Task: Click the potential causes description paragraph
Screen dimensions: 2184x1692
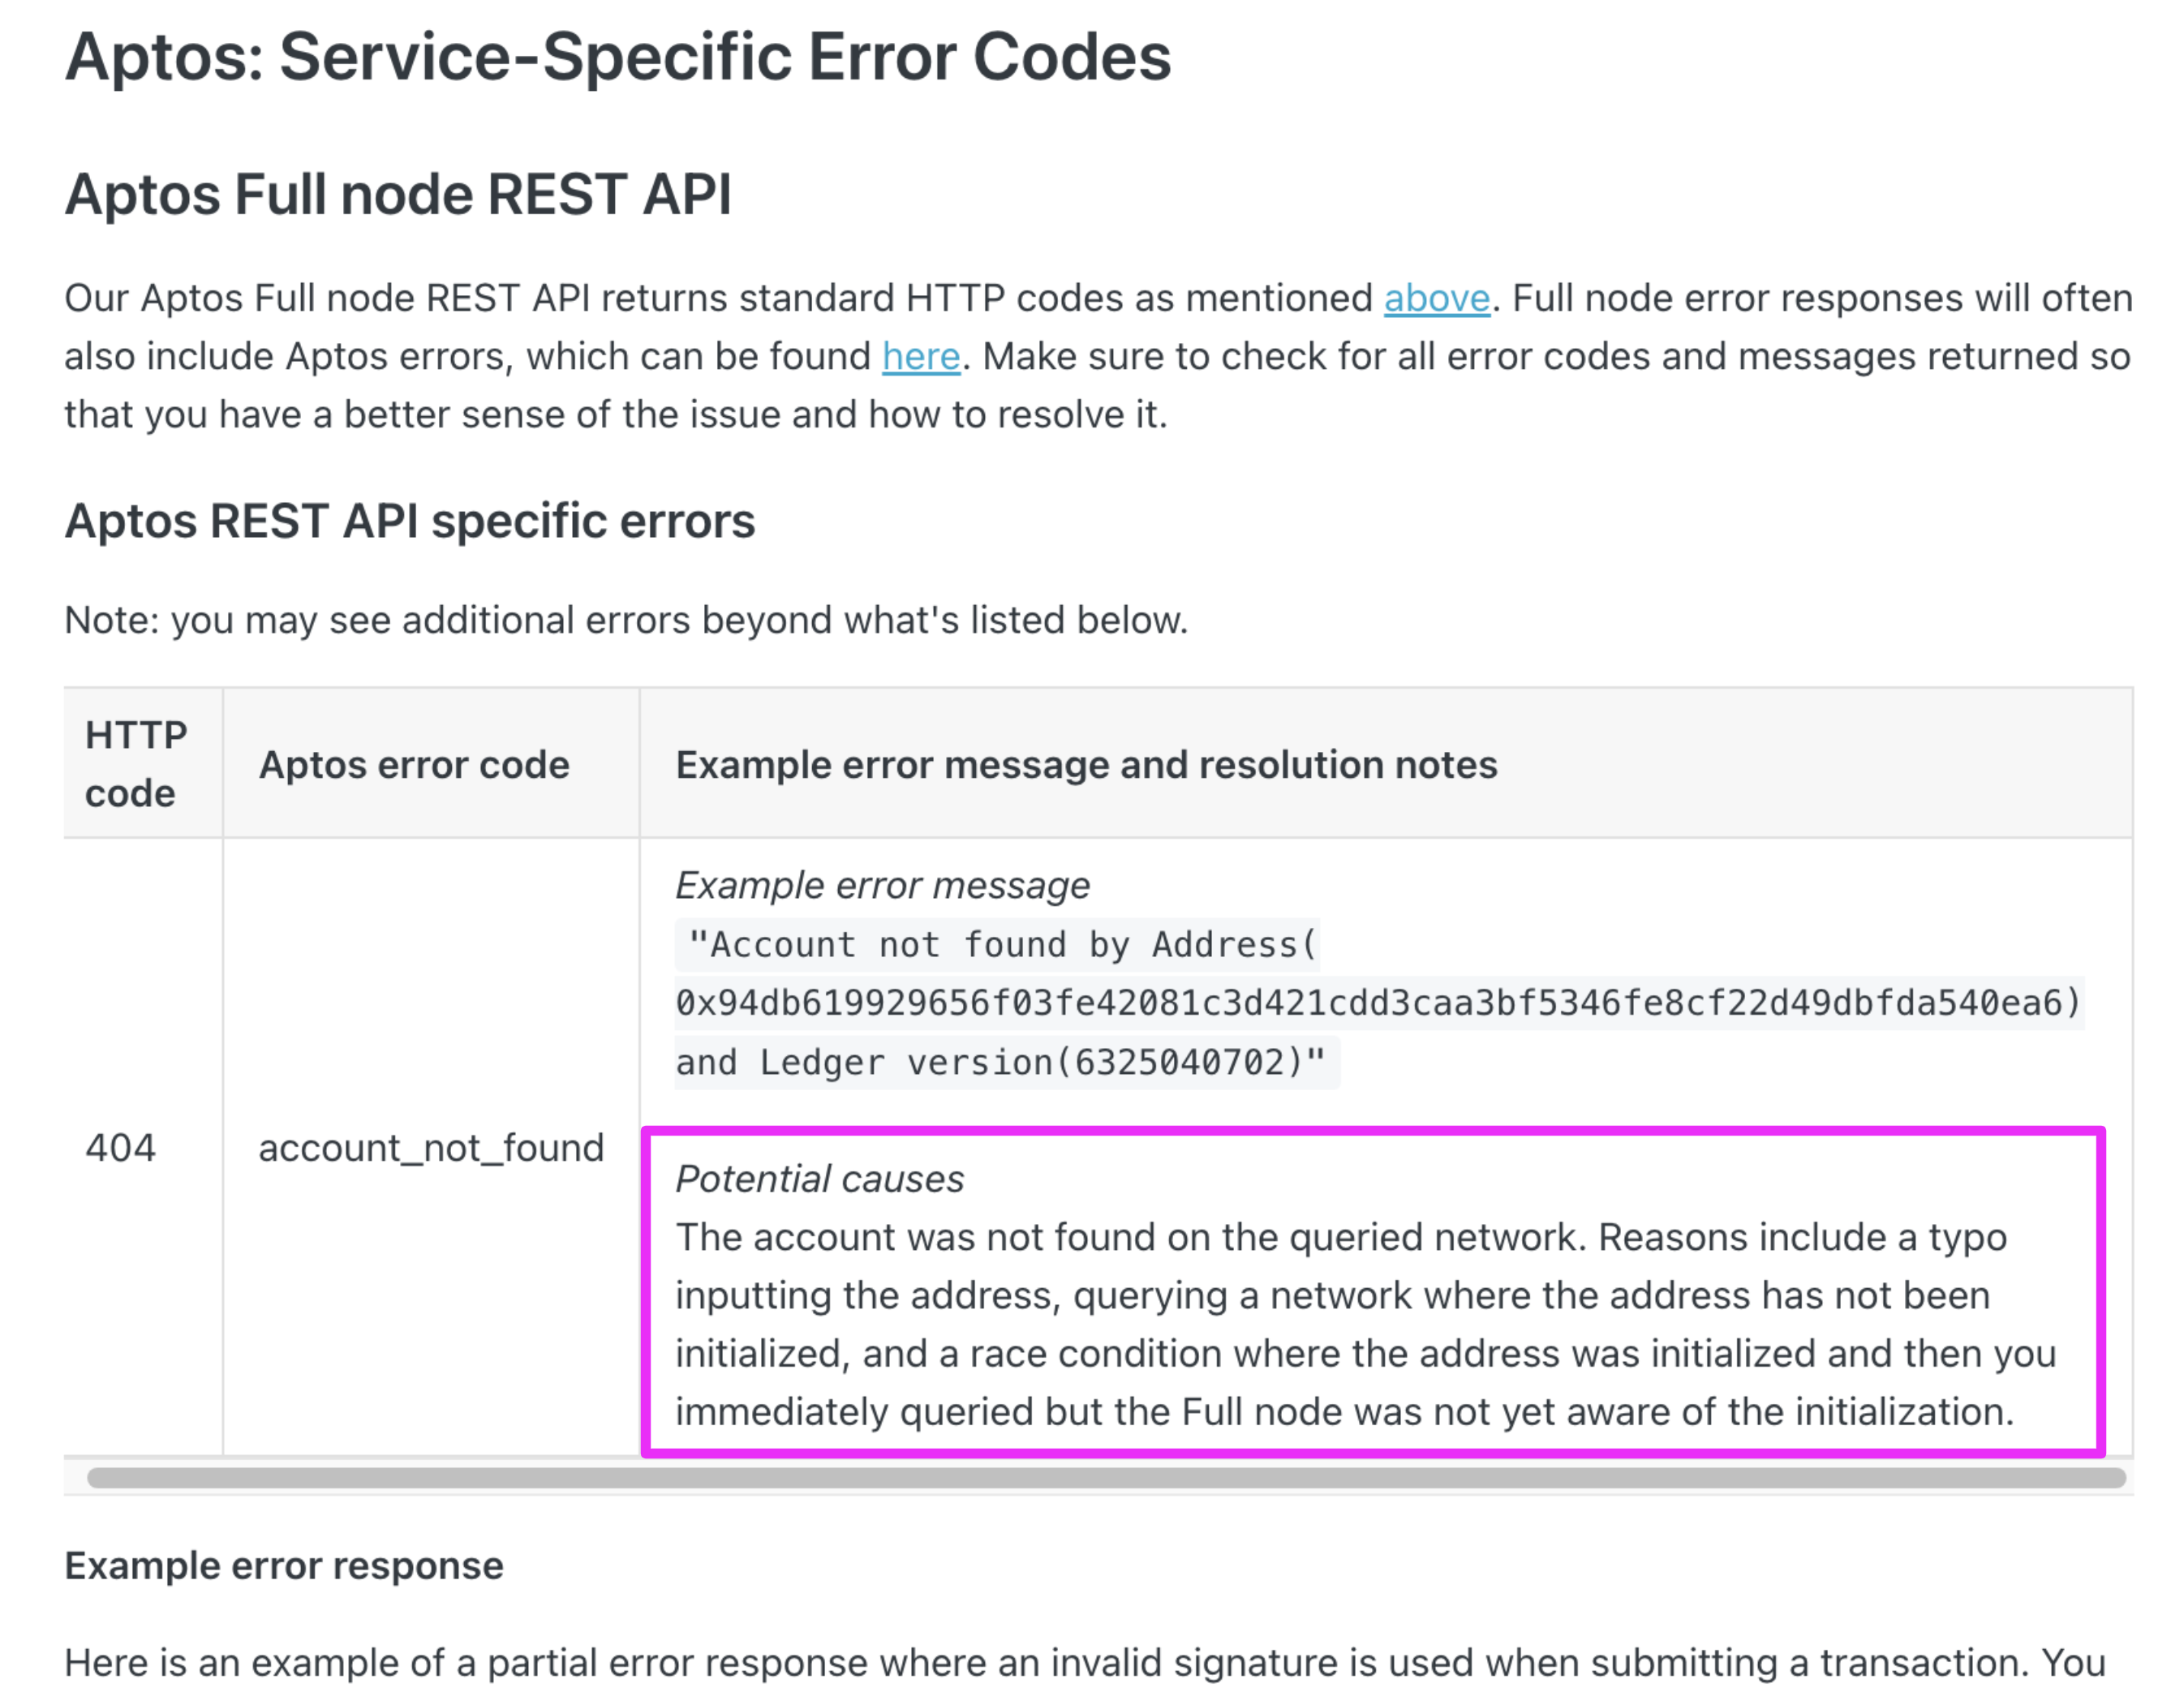Action: coord(1366,1324)
